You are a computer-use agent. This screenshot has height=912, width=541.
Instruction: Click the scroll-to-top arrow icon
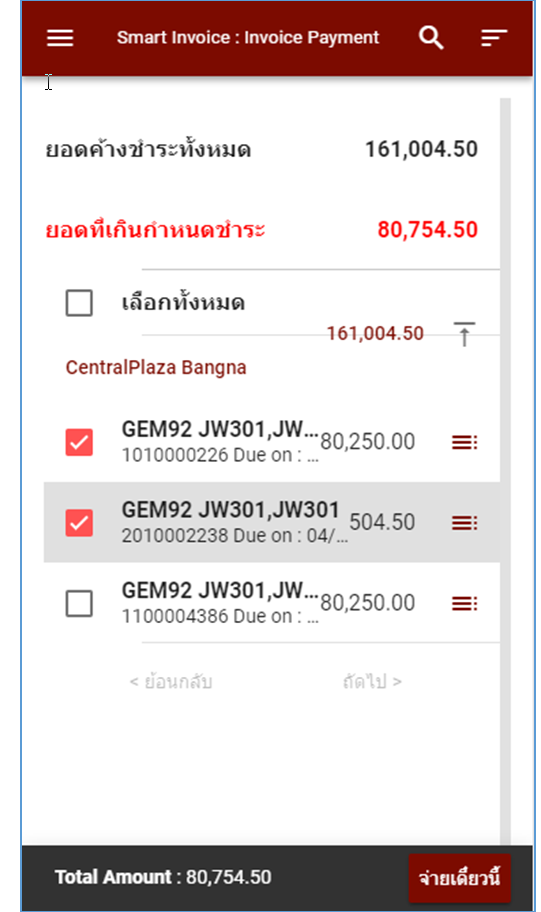464,334
